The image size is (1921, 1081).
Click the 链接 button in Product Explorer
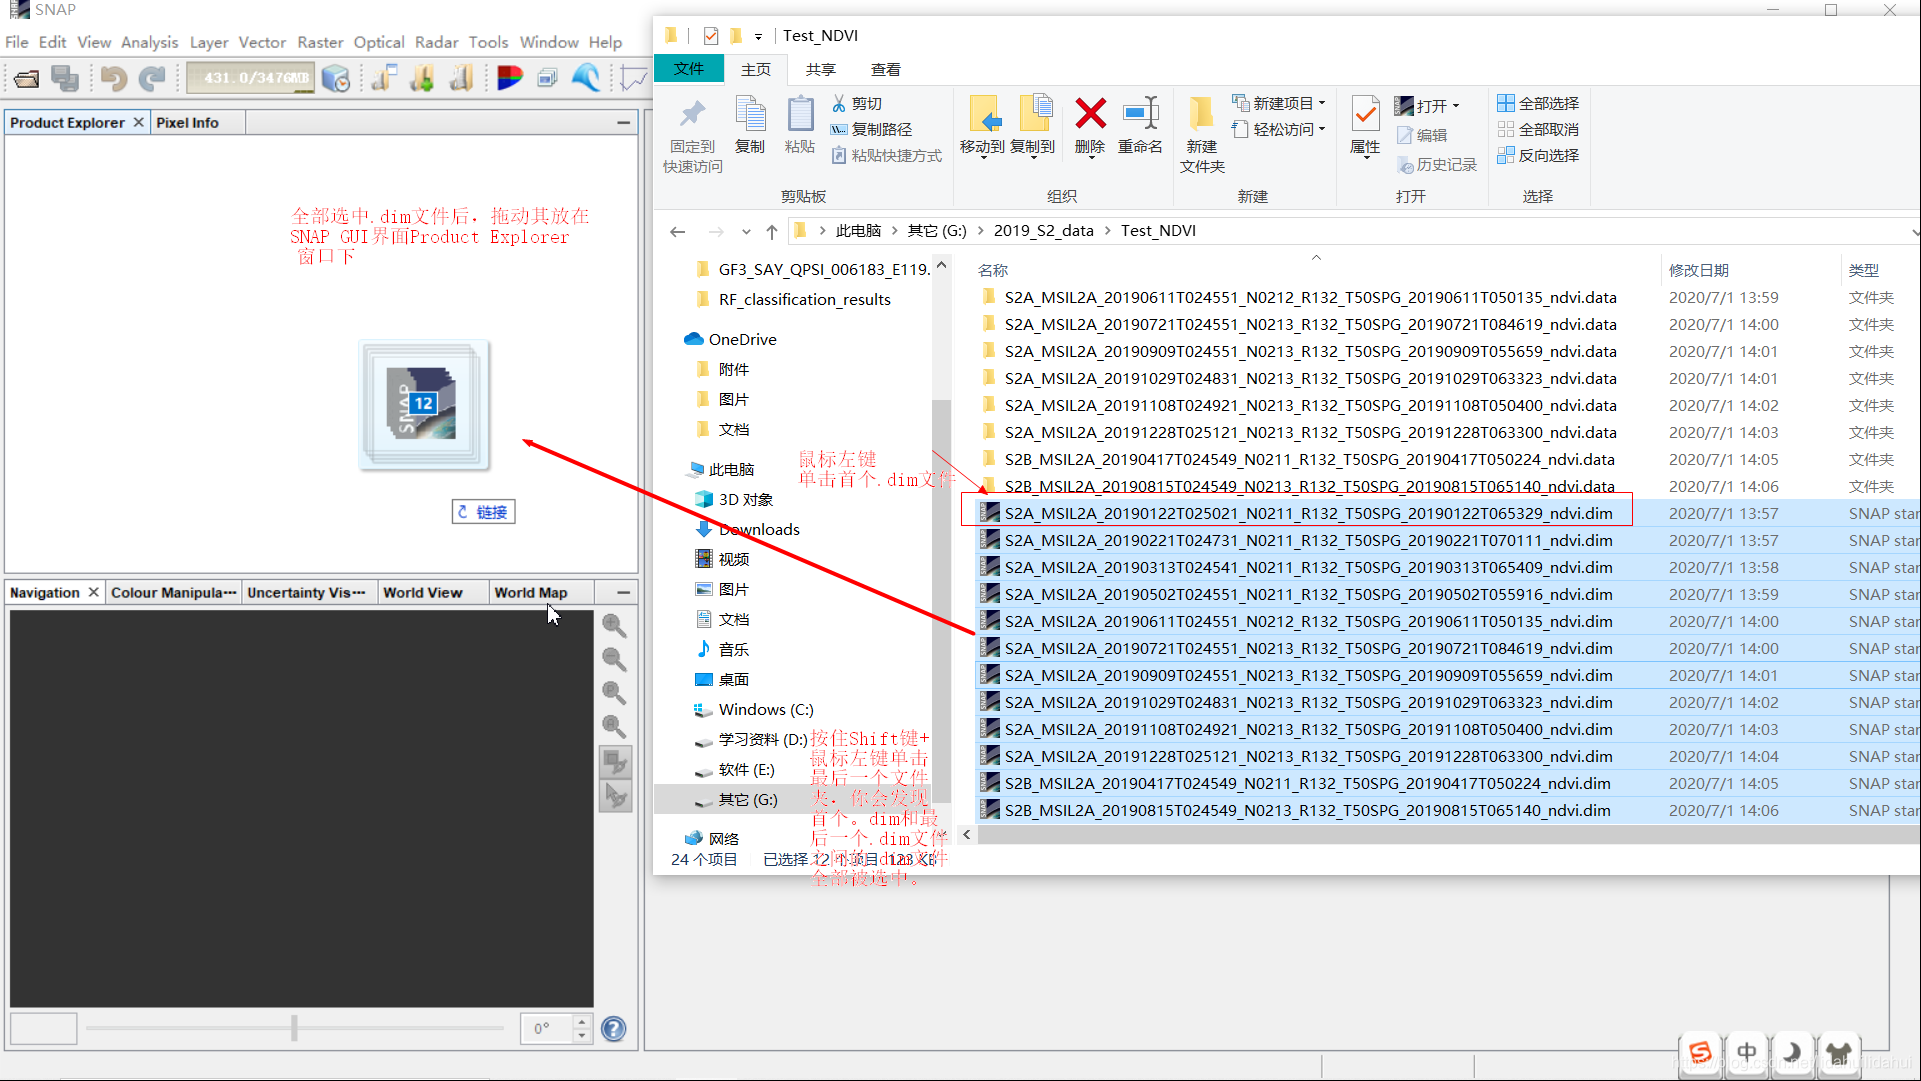coord(484,511)
